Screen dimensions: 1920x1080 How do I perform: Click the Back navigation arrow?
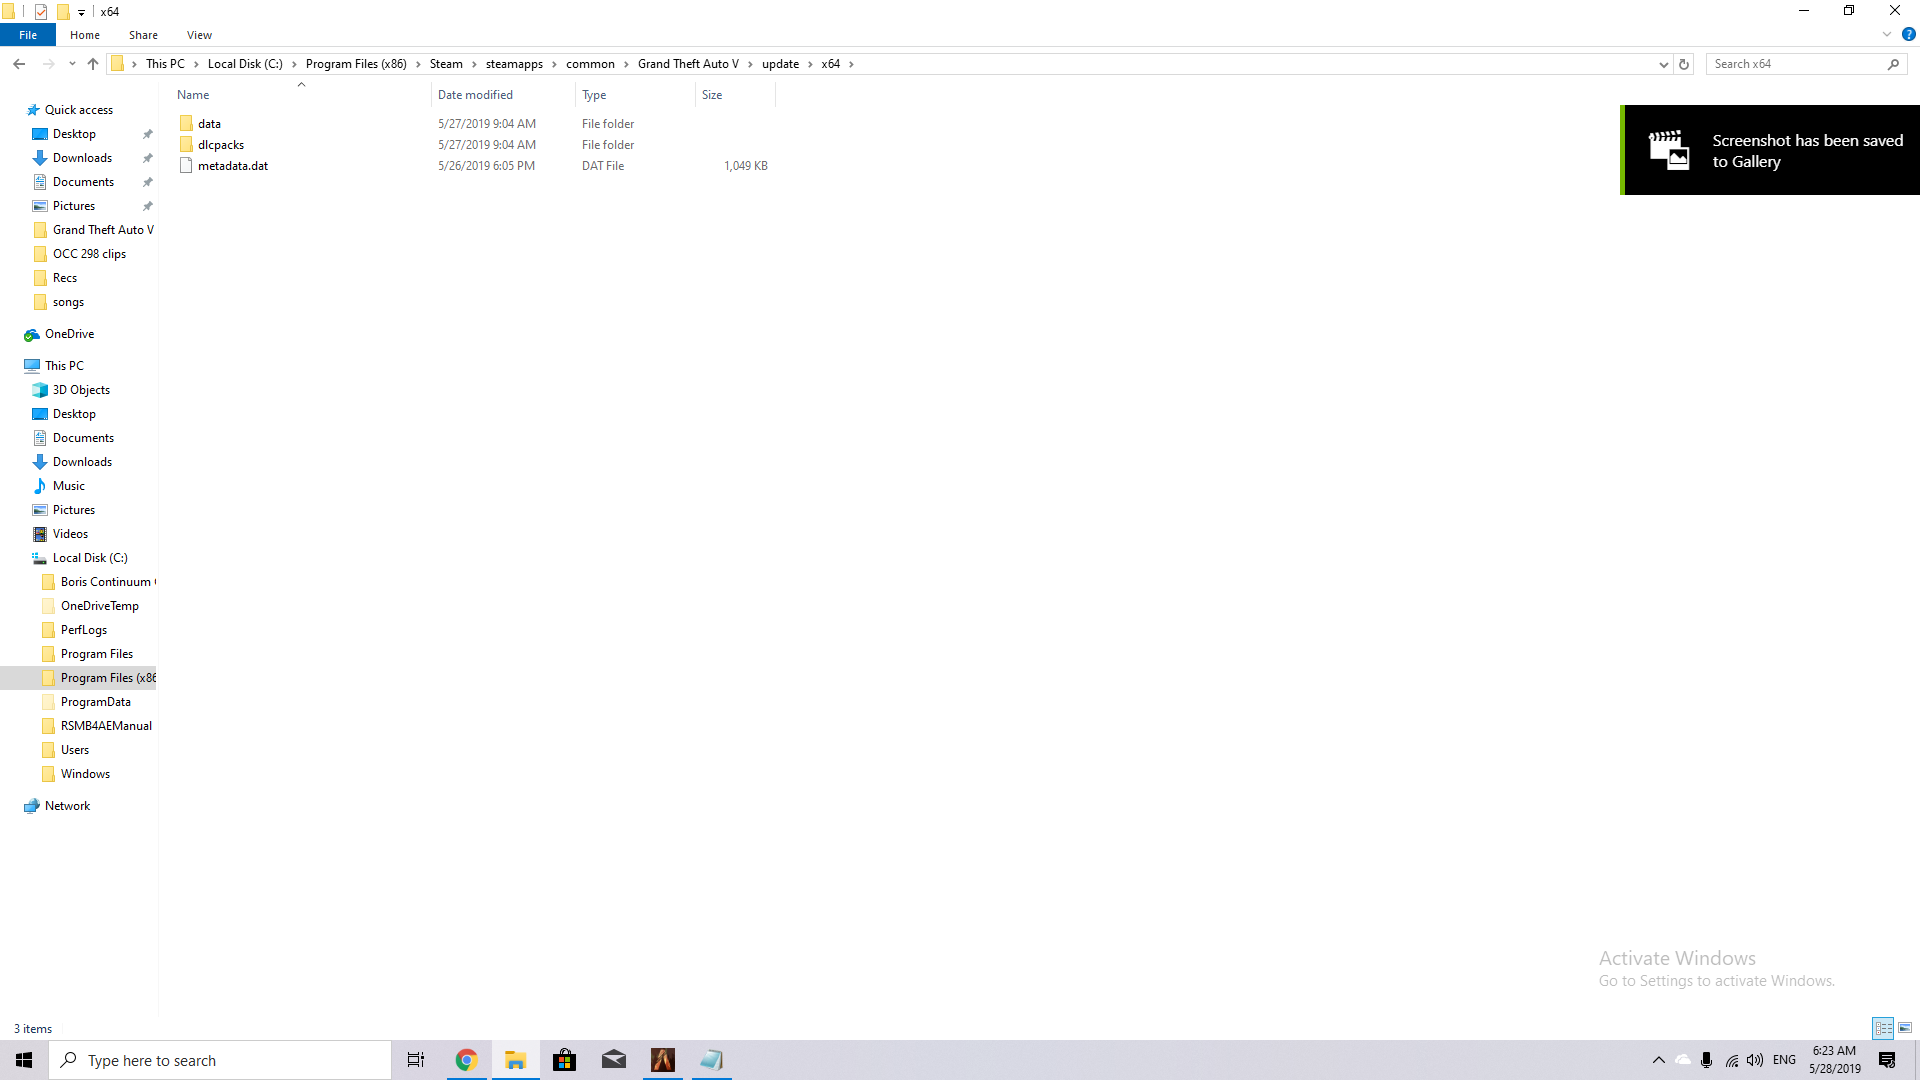pyautogui.click(x=19, y=64)
